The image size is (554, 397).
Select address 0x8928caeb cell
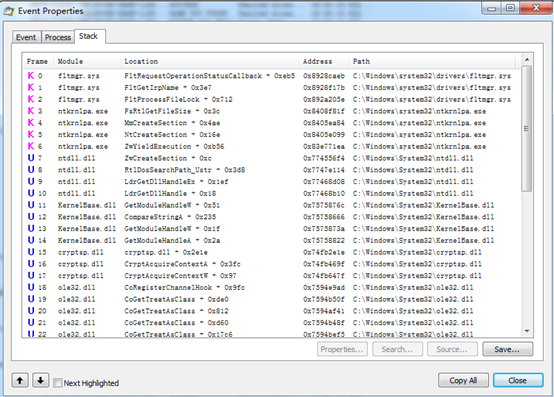point(324,76)
